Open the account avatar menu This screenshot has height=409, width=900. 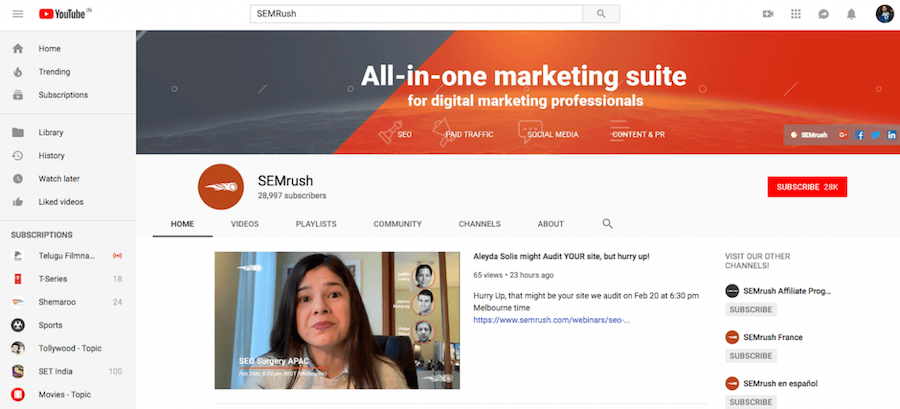pos(885,14)
